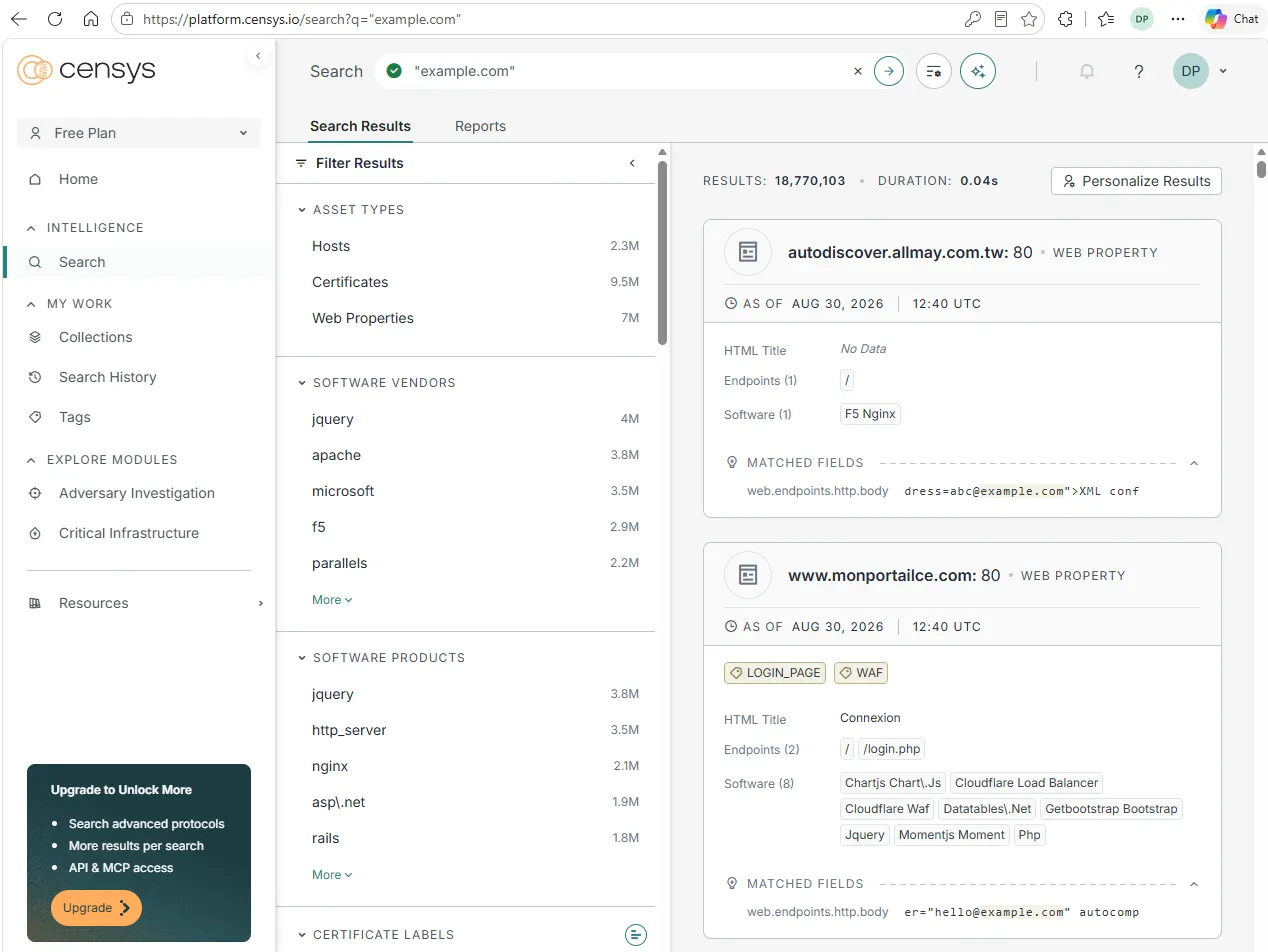The width and height of the screenshot is (1268, 952).
Task: Open the browser more options ellipsis
Action: pos(1179,19)
